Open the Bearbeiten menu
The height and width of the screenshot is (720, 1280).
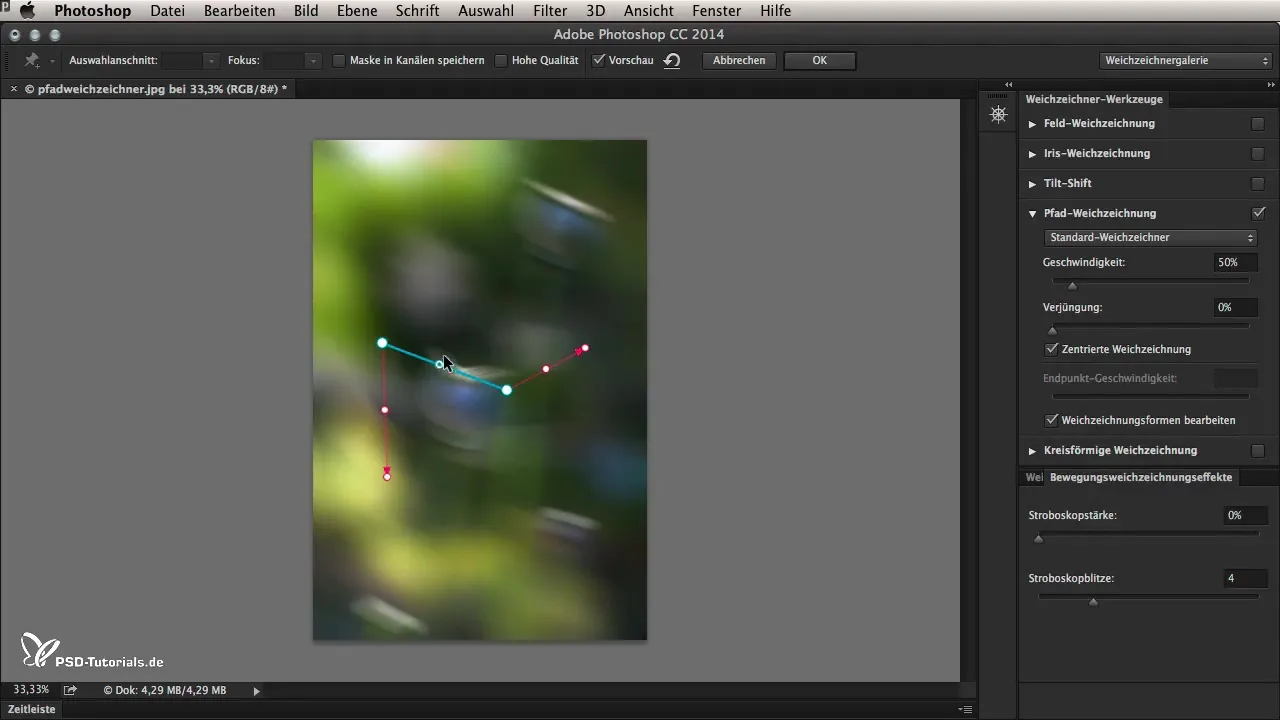(x=239, y=11)
